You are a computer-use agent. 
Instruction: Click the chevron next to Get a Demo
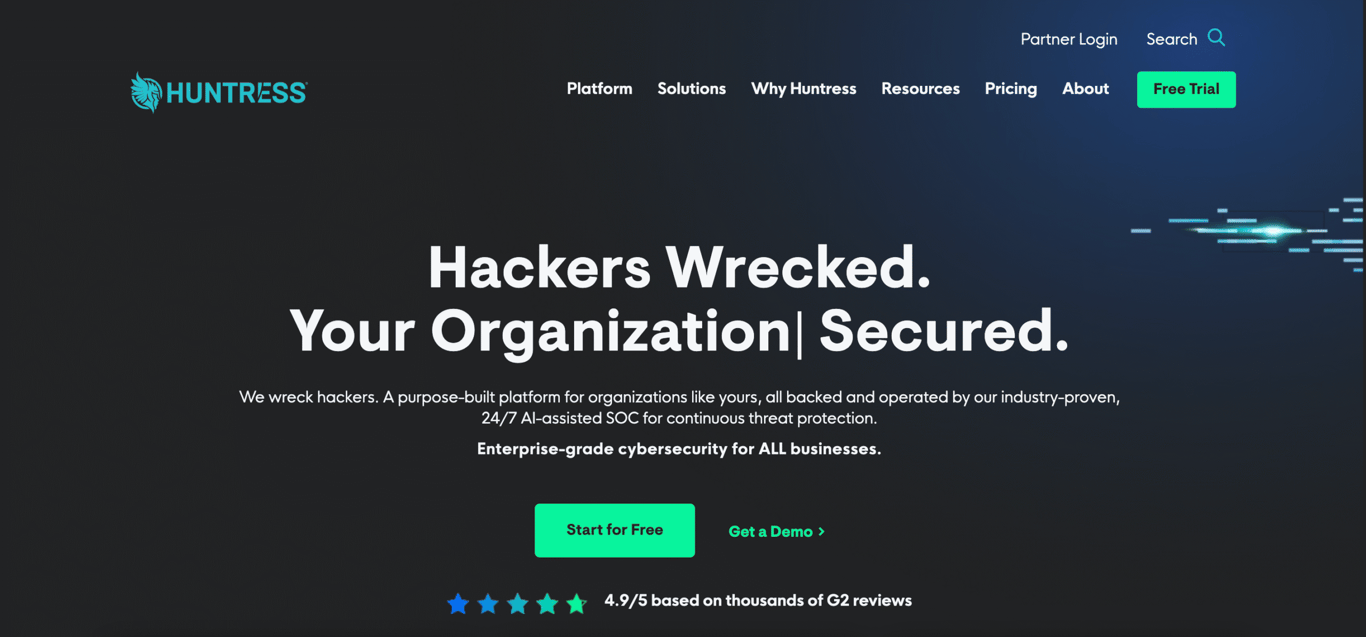(822, 532)
